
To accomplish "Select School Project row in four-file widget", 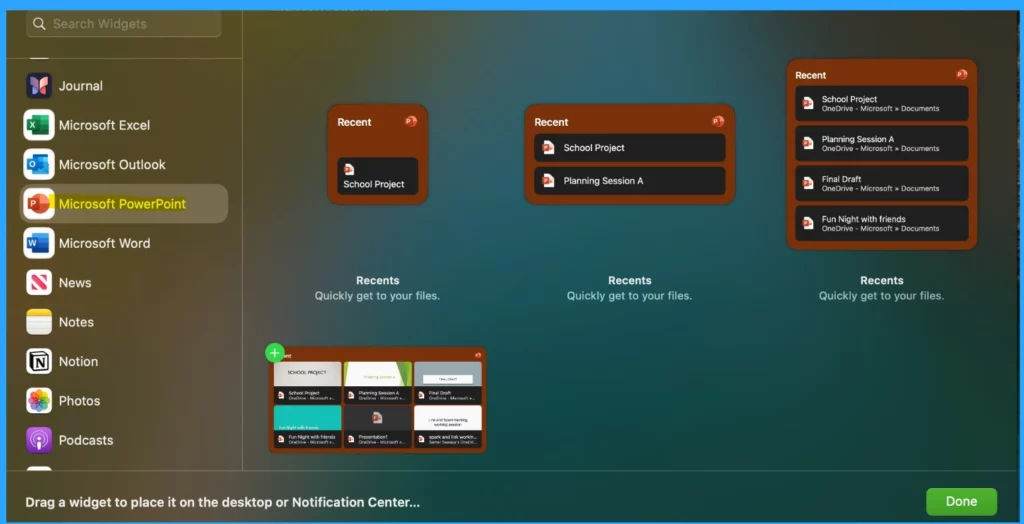I will pyautogui.click(x=882, y=103).
